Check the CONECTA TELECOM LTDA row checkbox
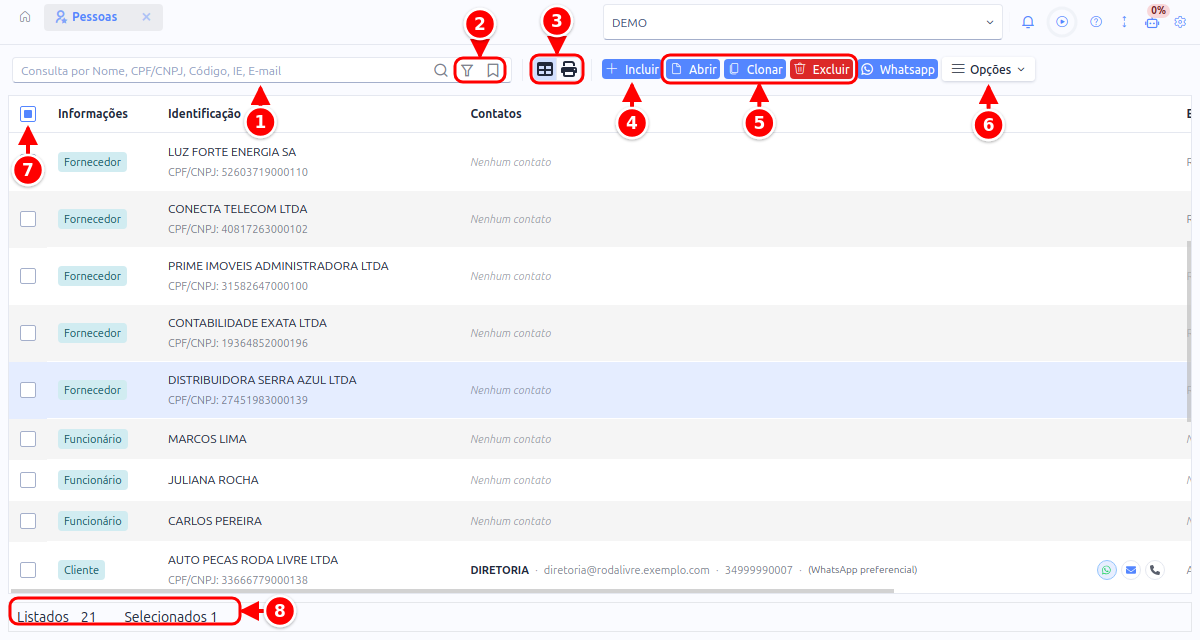This screenshot has height=640, width=1200. click(28, 219)
